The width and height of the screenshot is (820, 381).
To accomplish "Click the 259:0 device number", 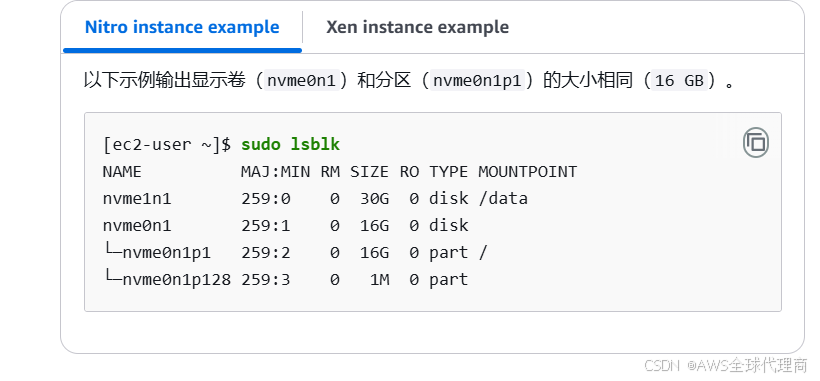I will coord(266,199).
